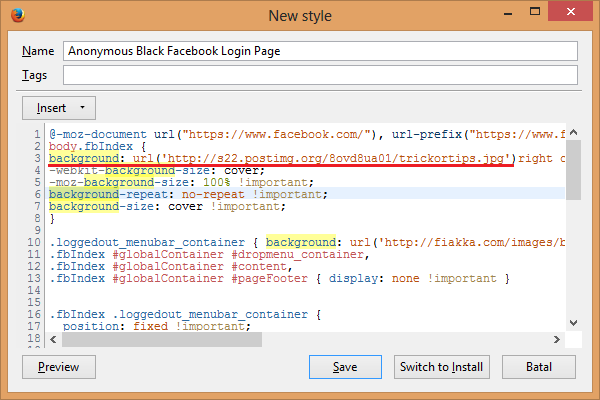Screen dimensions: 600x400
Task: Click 'background-size: cover !important' line
Action: pyautogui.click(x=167, y=206)
